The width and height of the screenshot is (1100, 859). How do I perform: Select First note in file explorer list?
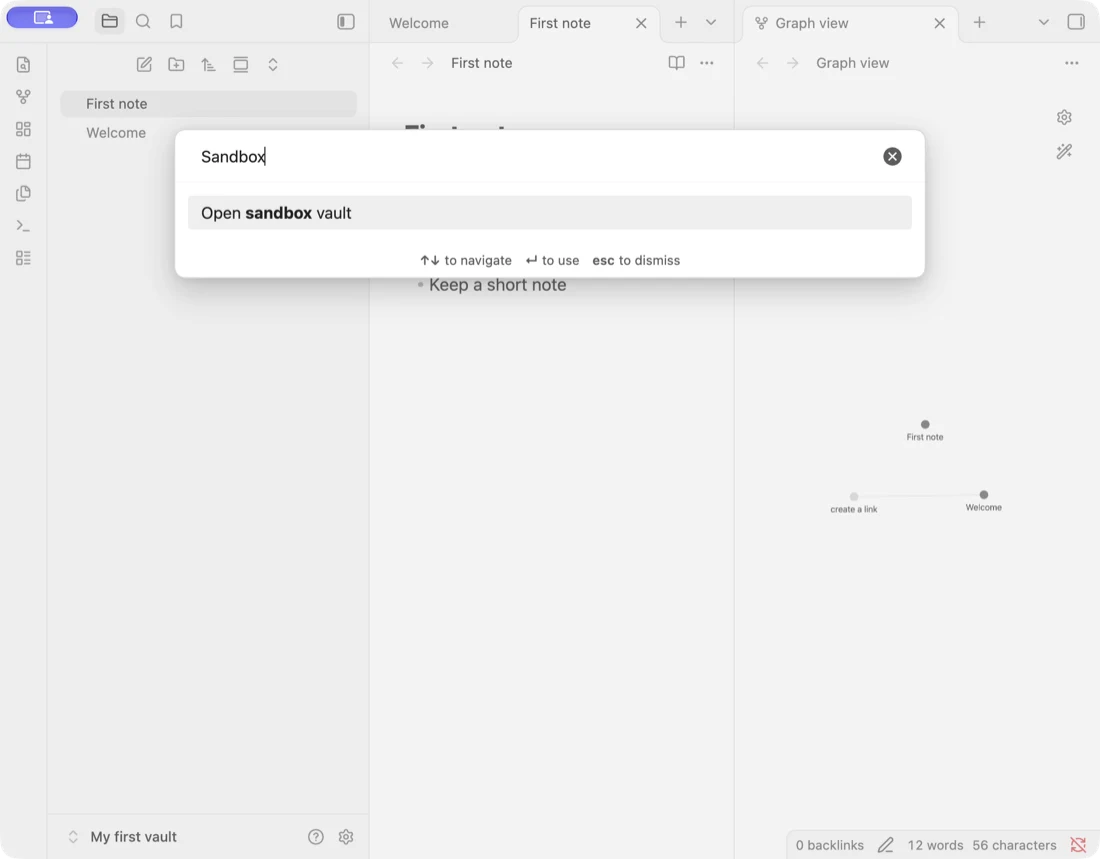(x=208, y=104)
